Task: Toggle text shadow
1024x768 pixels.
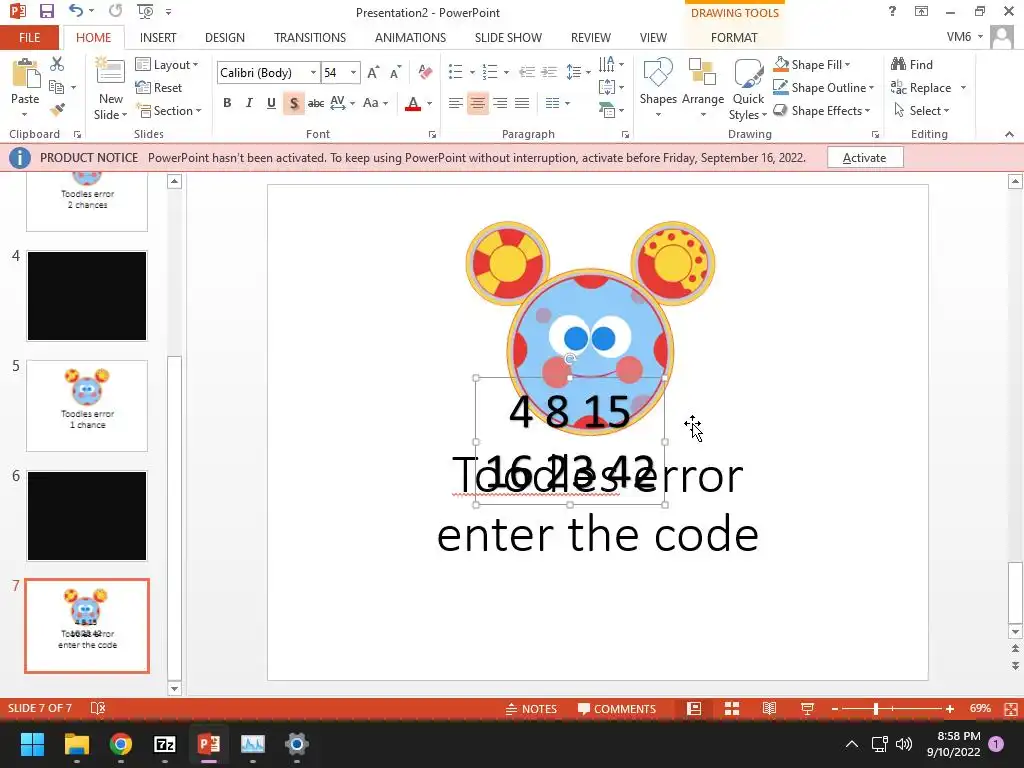Action: tap(294, 103)
